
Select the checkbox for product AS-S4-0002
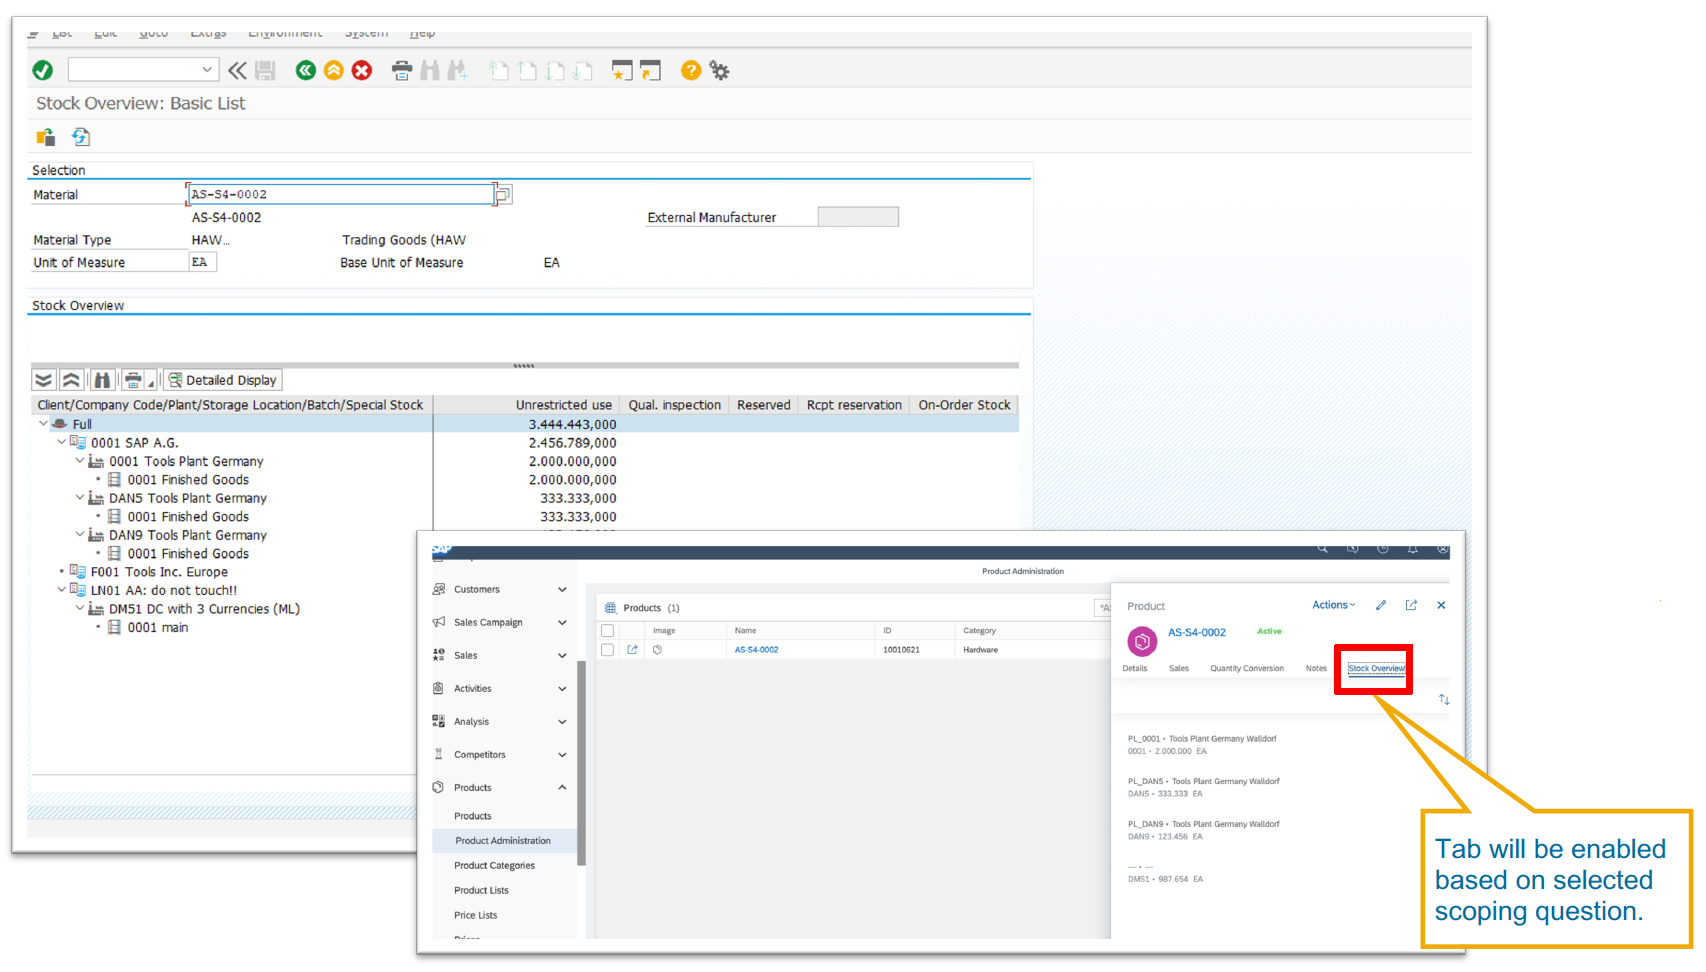tap(607, 649)
